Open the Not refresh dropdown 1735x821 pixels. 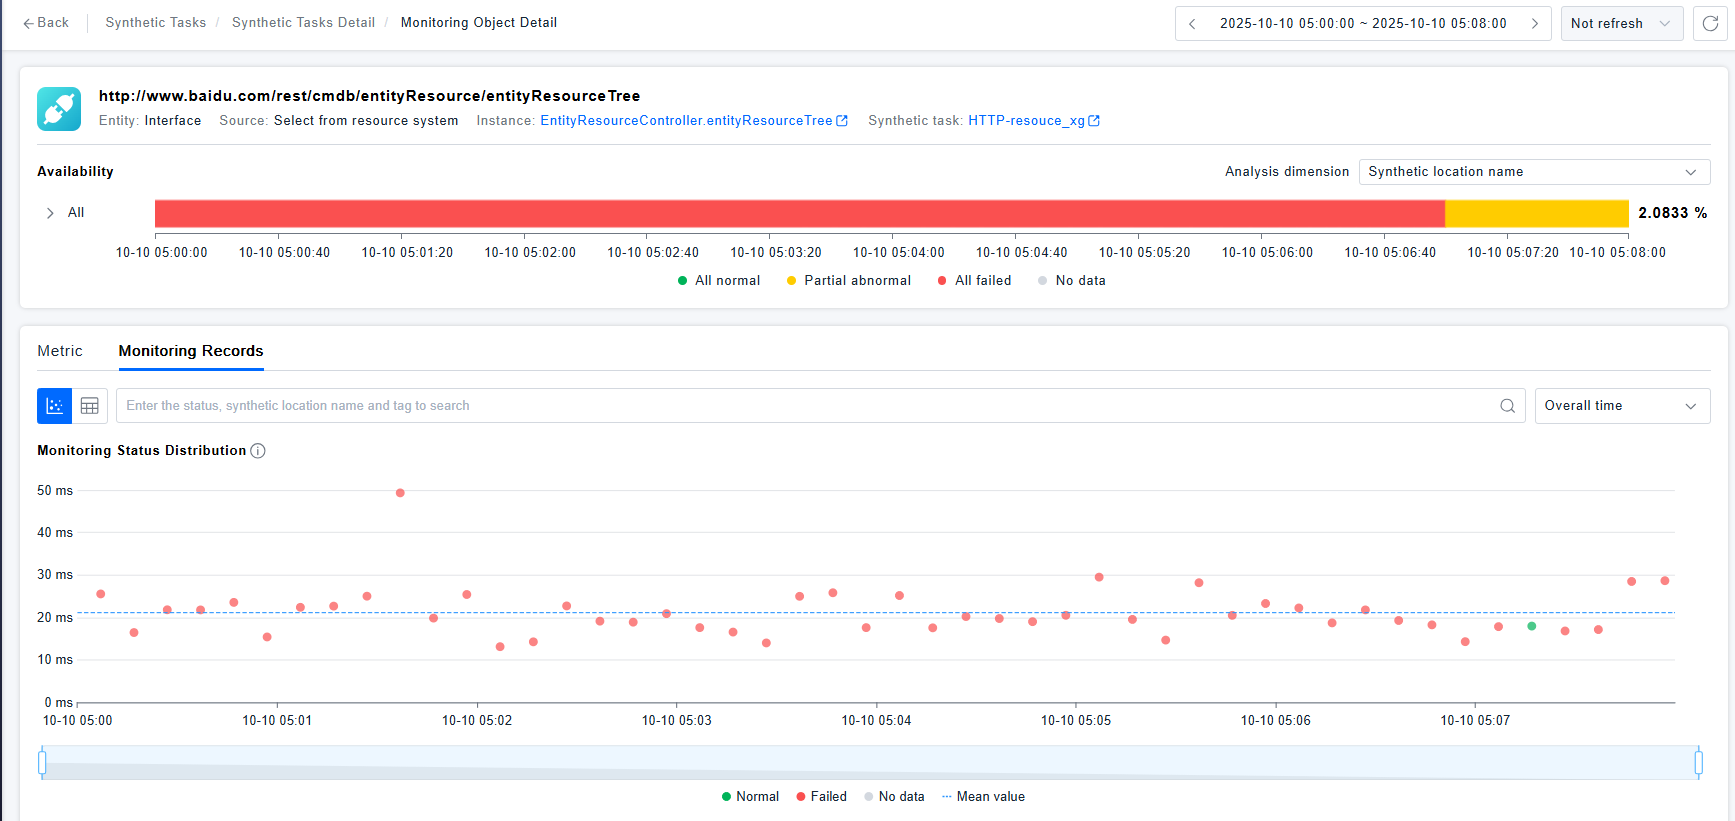(x=1621, y=23)
